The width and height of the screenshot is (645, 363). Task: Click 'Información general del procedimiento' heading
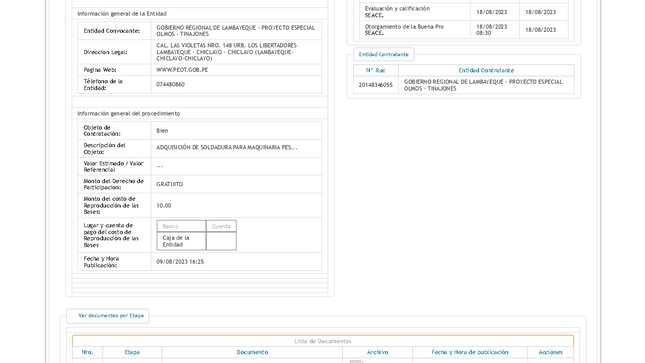[129, 114]
